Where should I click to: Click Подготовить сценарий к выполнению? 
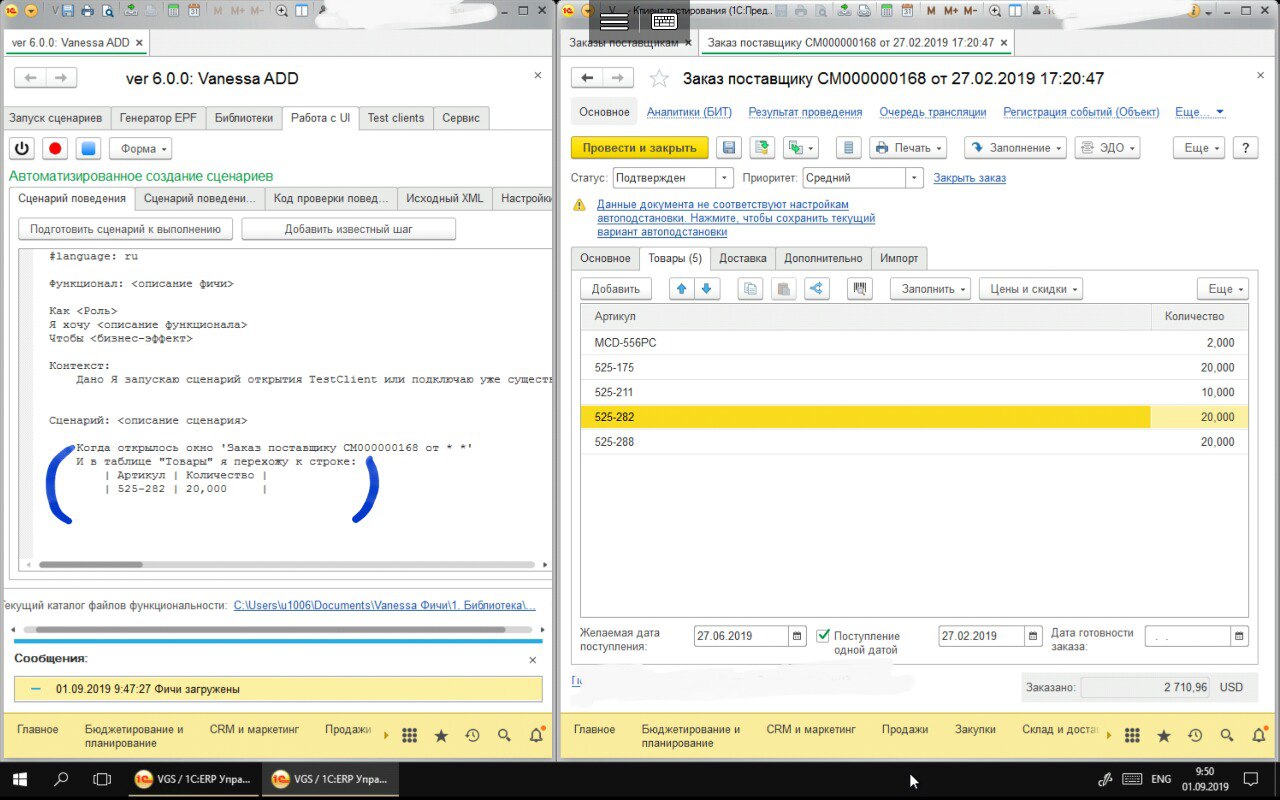pos(126,229)
